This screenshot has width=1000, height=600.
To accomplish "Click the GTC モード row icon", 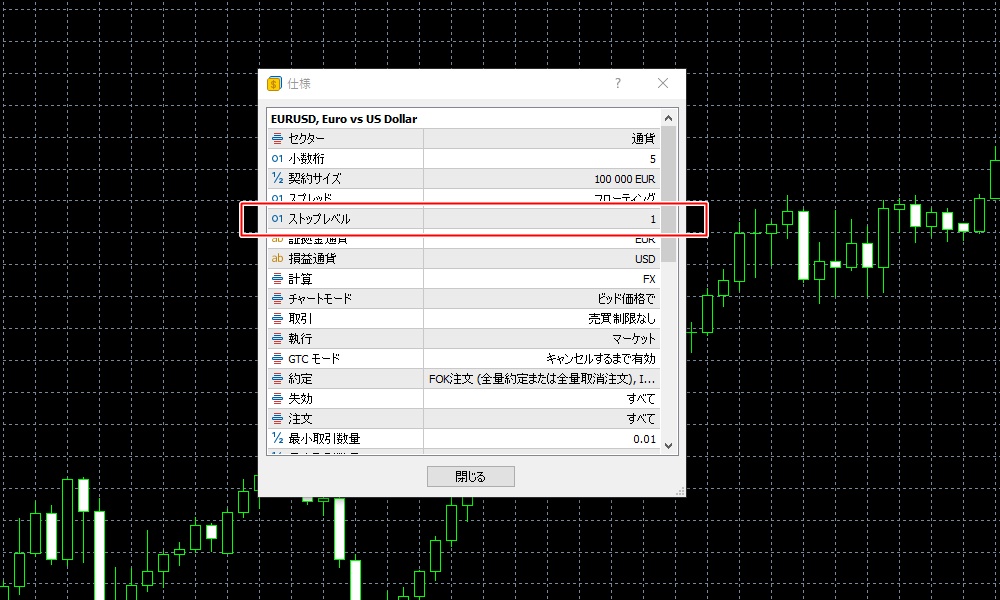I will [x=278, y=359].
